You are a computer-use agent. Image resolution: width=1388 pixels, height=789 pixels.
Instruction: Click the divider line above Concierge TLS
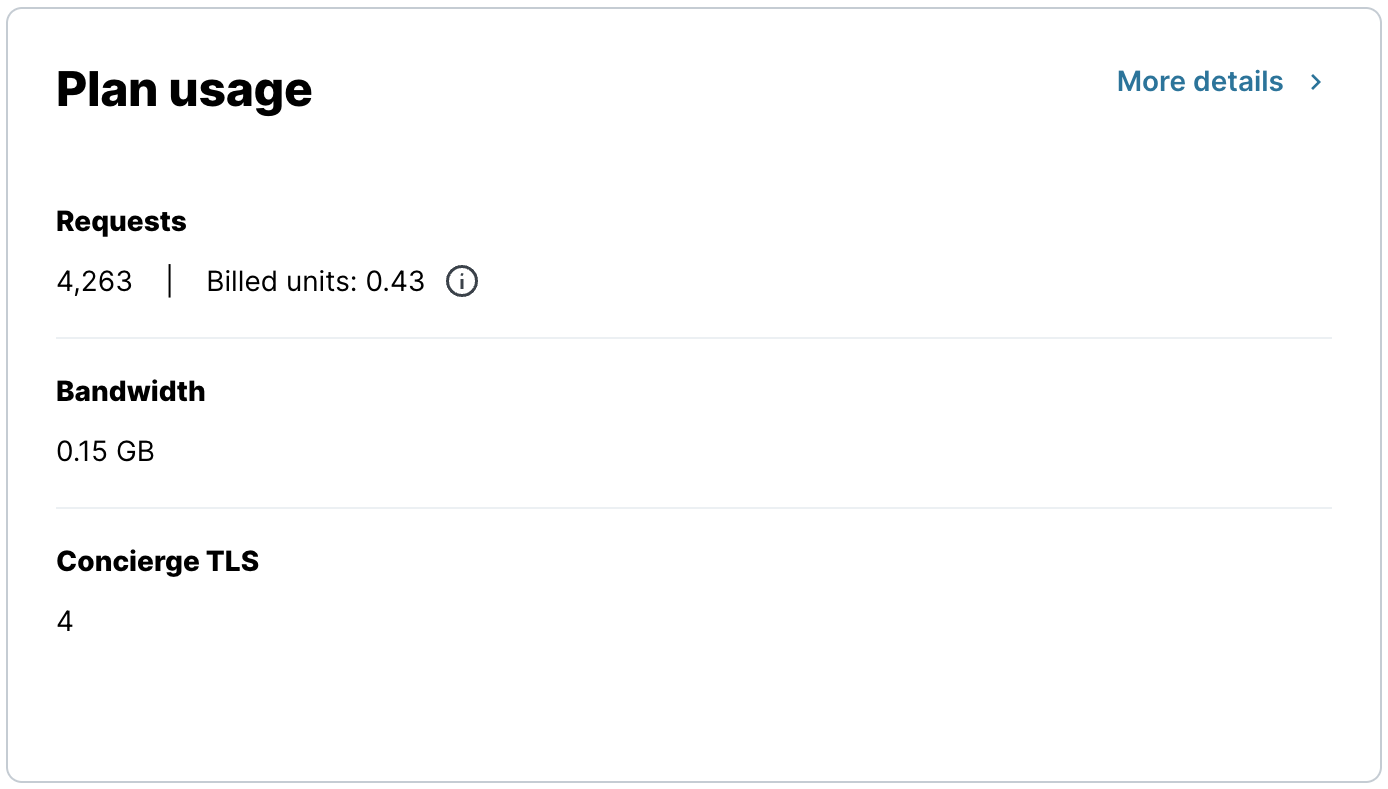[x=694, y=508]
